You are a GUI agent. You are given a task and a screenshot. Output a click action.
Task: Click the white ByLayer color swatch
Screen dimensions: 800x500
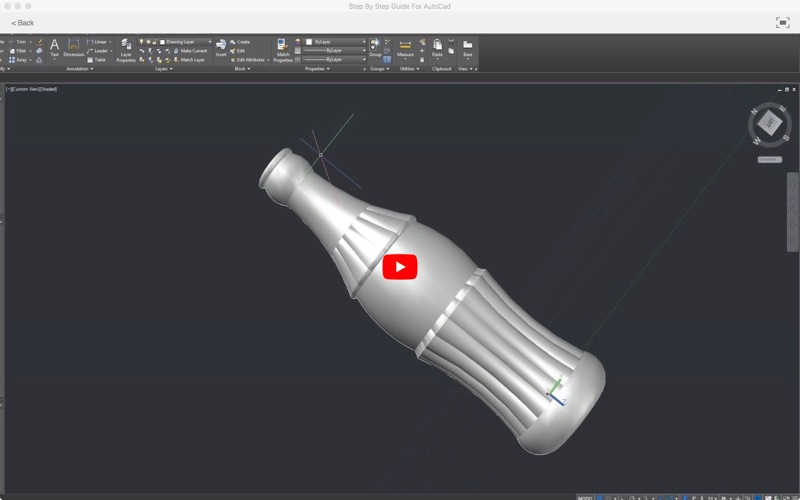309,42
